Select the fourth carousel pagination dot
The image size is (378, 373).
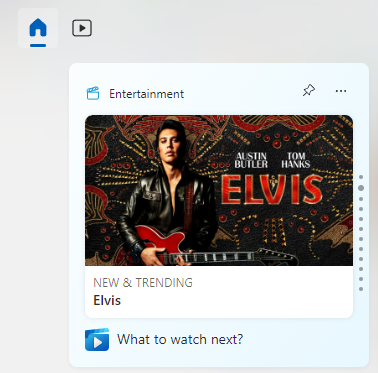coord(361,209)
